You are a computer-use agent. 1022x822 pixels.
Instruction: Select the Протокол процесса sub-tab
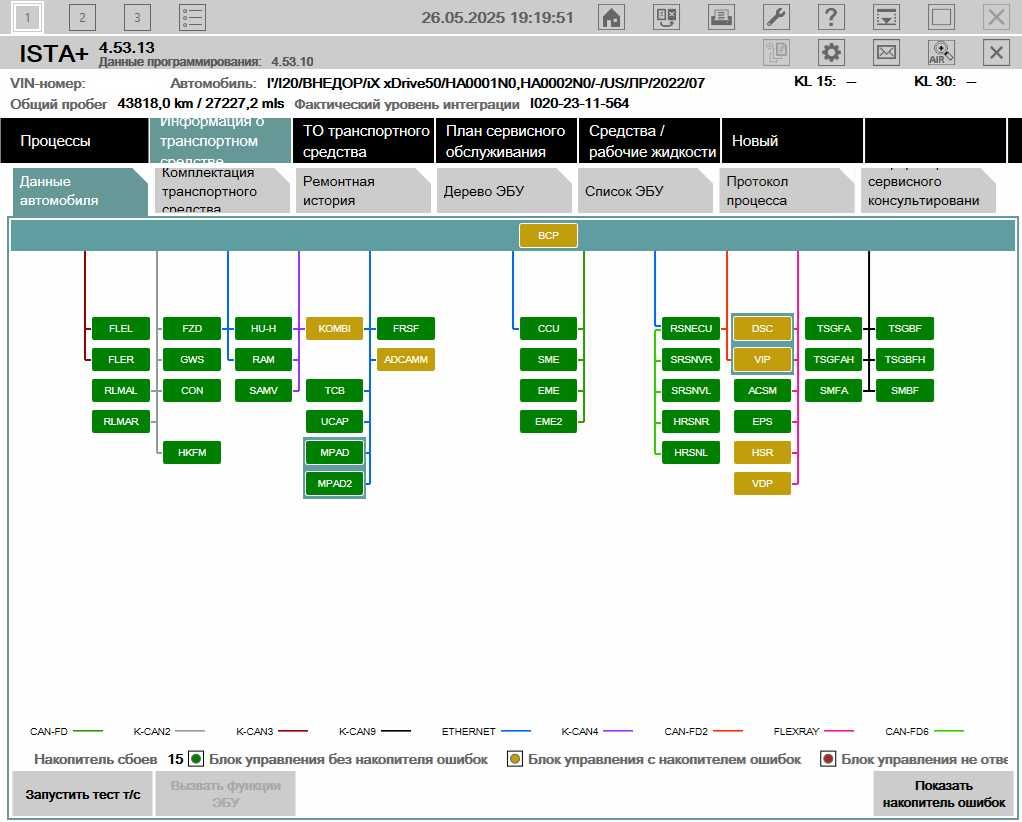point(787,191)
